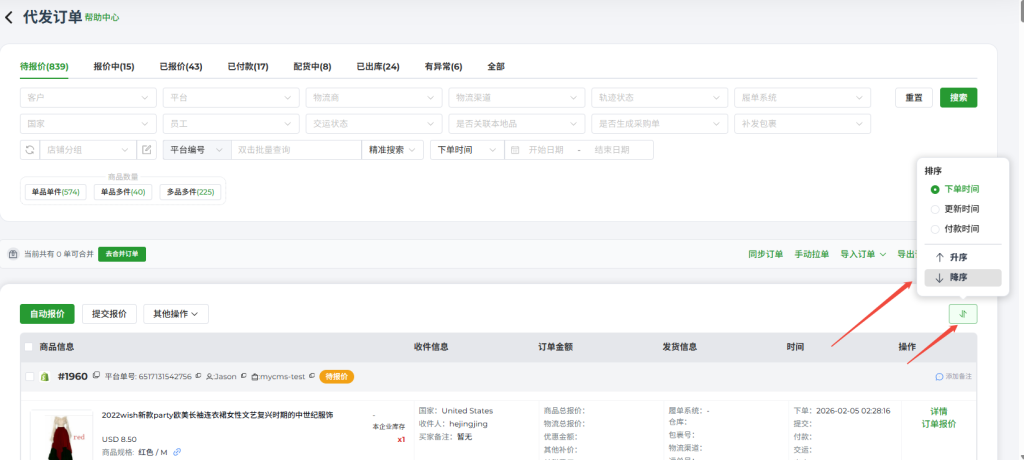This screenshot has width=1024, height=460.
Task: Select the 更新时间 sort radio option
Action: (935, 209)
